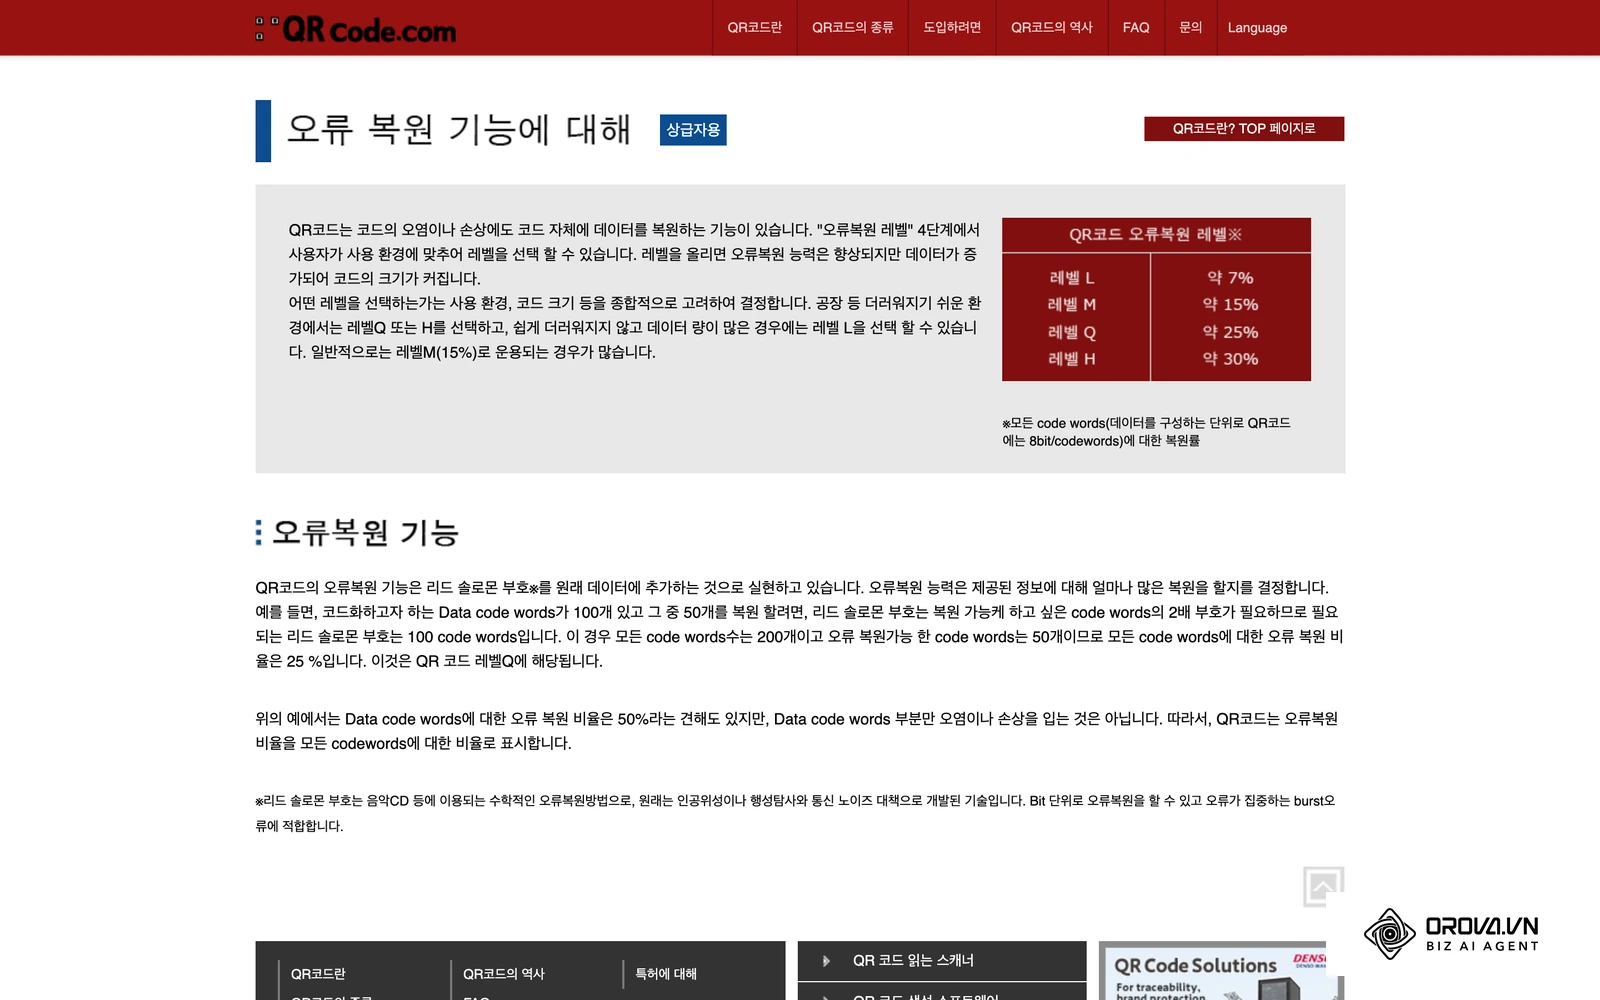The image size is (1600, 1000).
Task: Click the 약 7% value in the table
Action: 1230,278
